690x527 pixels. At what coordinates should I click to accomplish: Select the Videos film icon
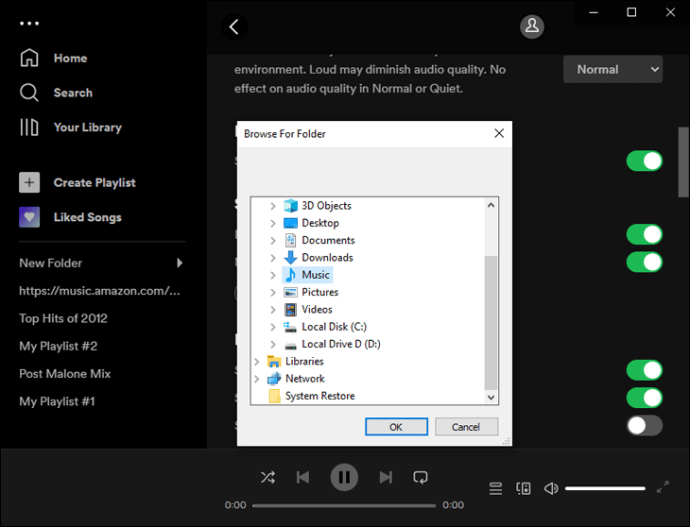click(290, 310)
